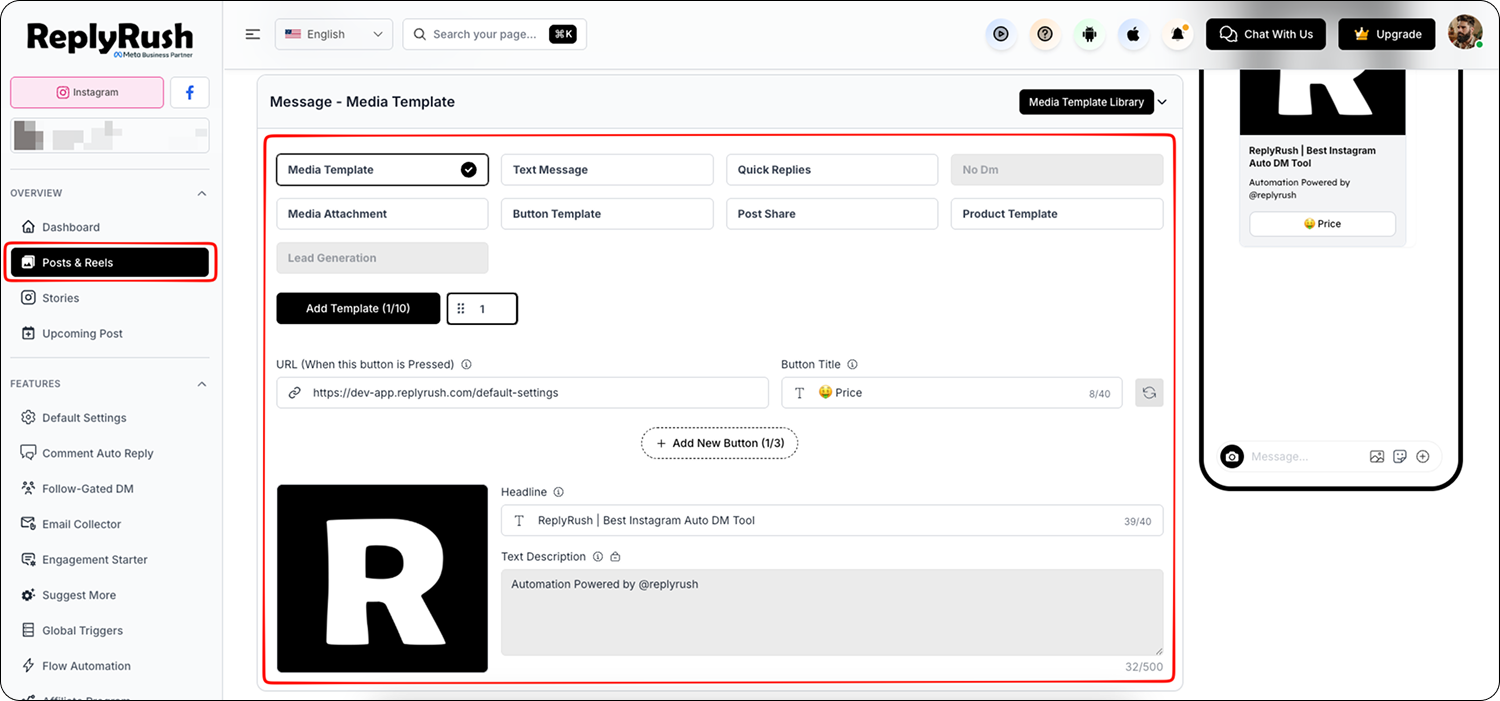Click the ReplyRush logo
This screenshot has height=701, width=1500.
[x=110, y=40]
